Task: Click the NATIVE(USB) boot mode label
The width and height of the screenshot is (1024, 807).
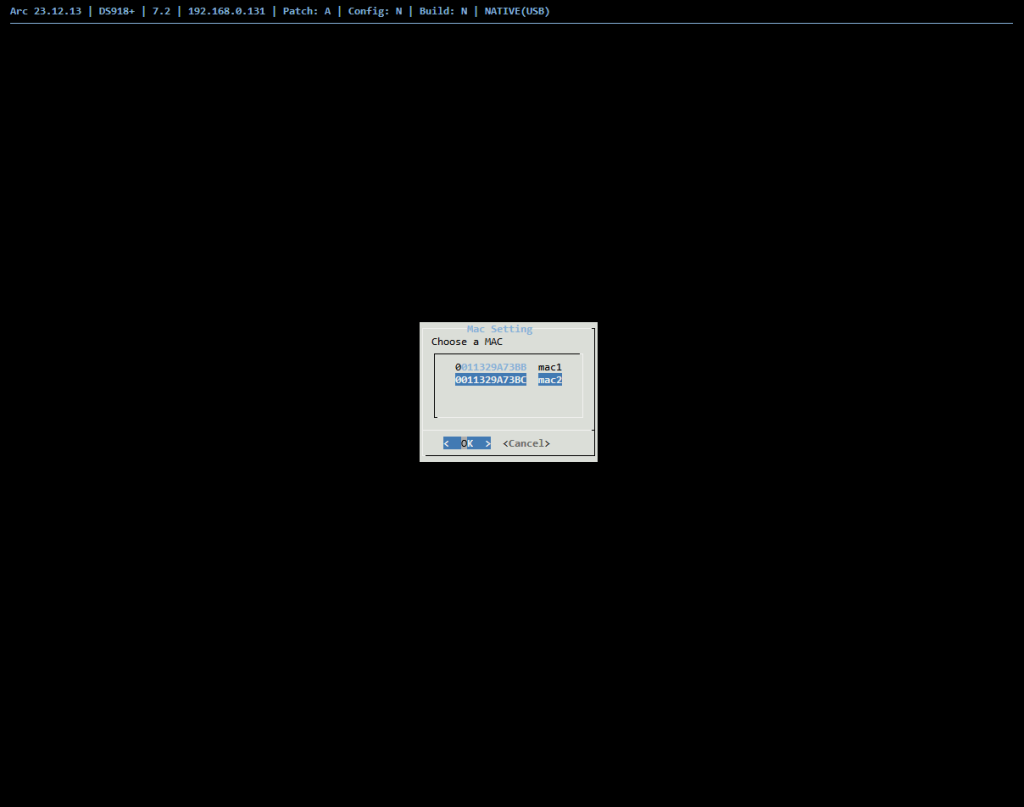Action: [x=517, y=11]
